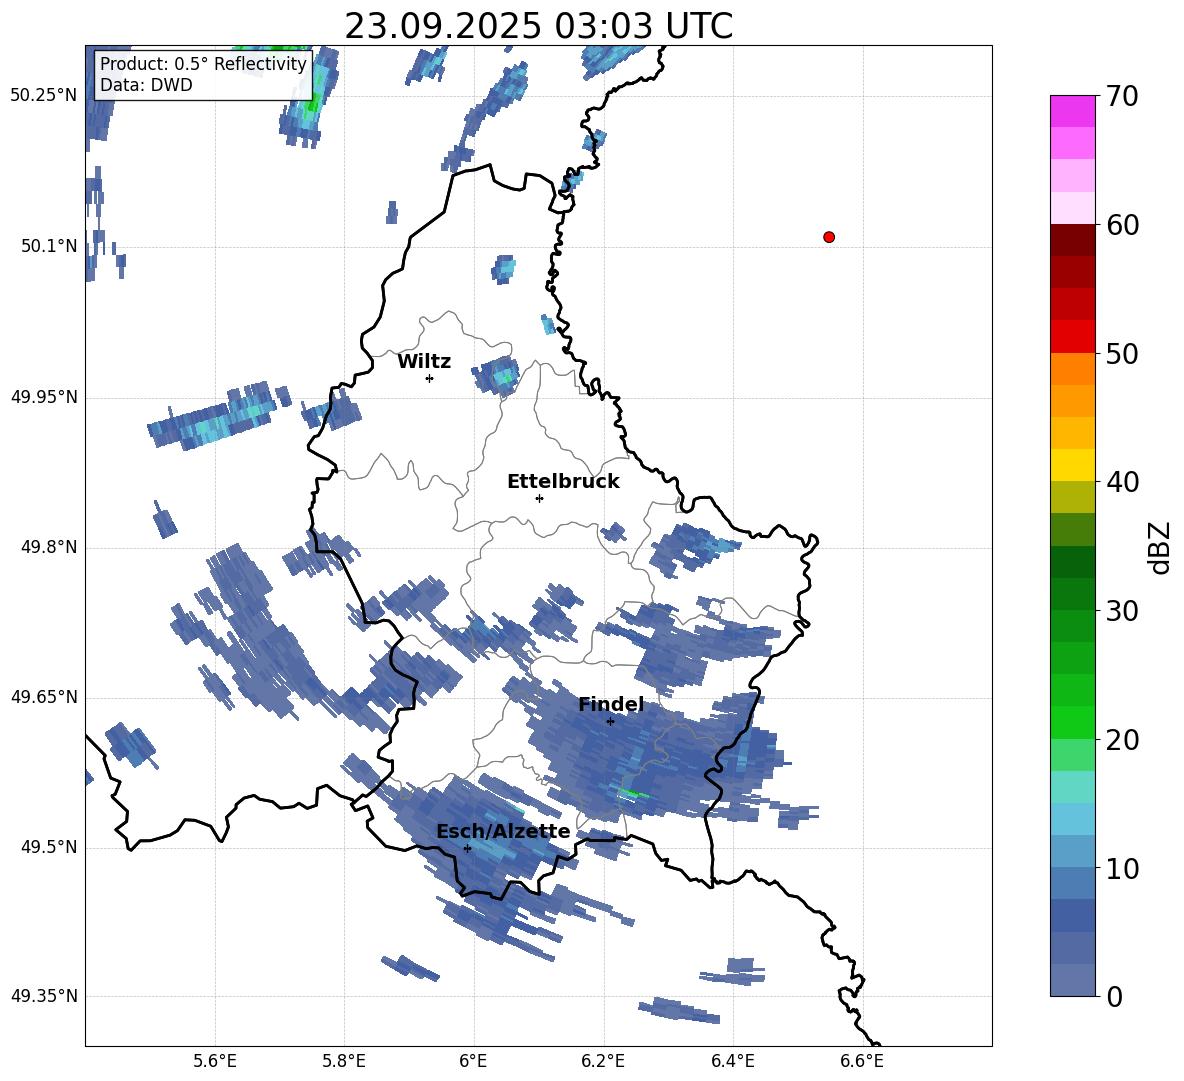This screenshot has height=1081, width=1184.
Task: Click the 49.8°N latitude label
Action: point(48,547)
